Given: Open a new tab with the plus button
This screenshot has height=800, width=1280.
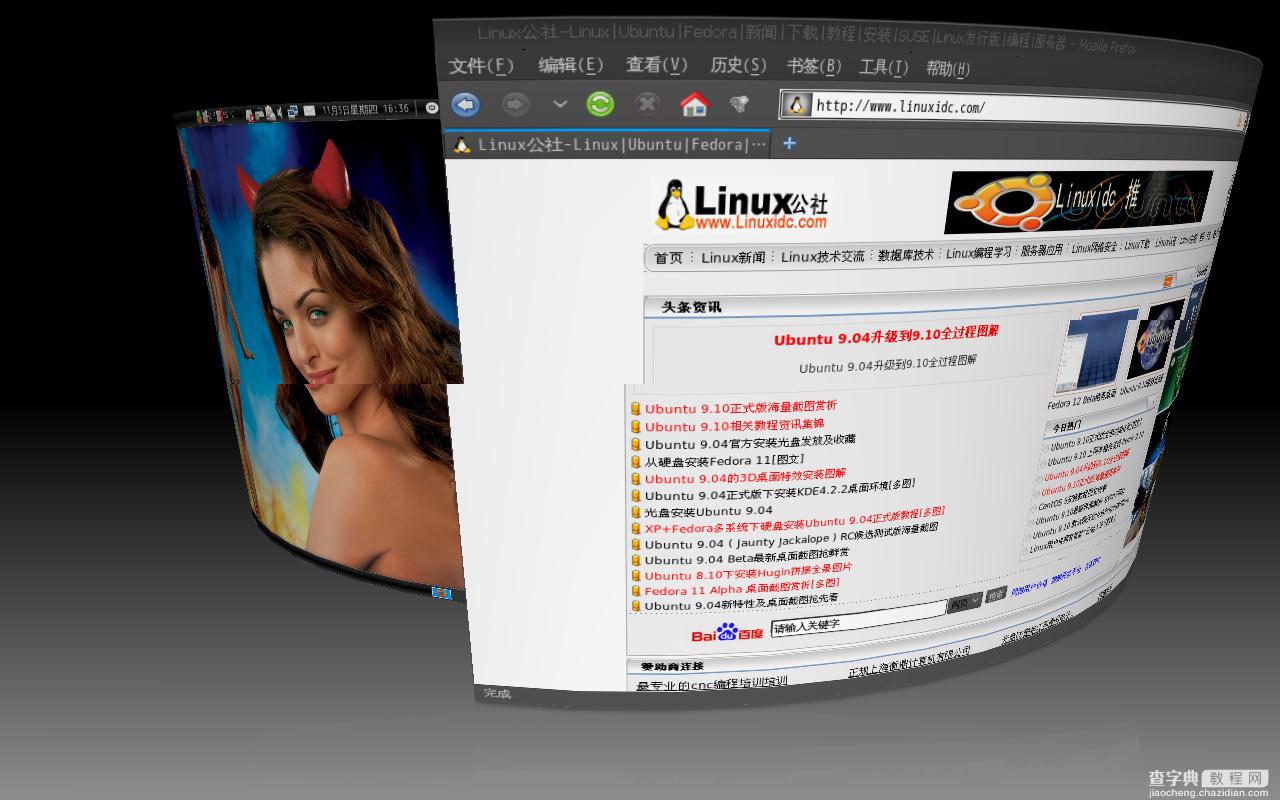Looking at the screenshot, I should click(x=789, y=143).
